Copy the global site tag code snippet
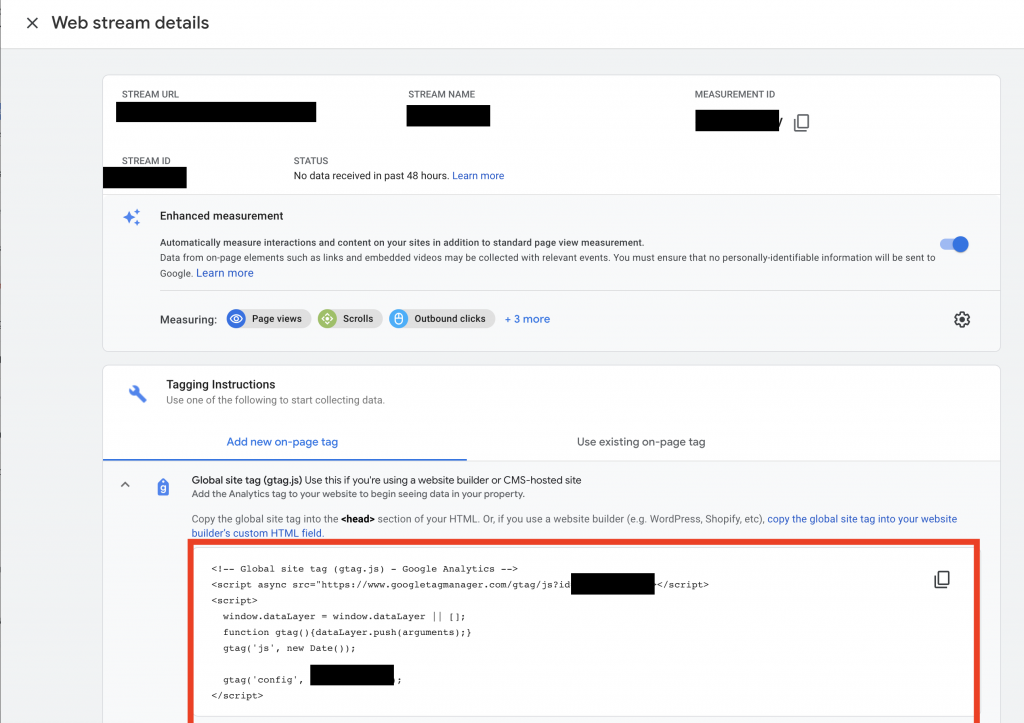 (x=941, y=578)
